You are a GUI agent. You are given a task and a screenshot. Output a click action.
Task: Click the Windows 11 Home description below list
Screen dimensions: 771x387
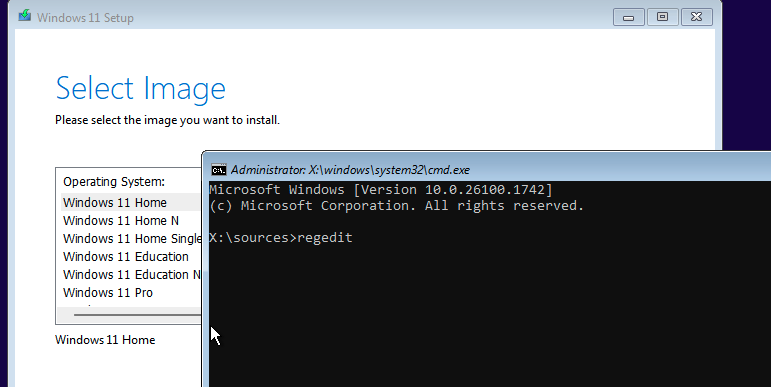click(105, 340)
